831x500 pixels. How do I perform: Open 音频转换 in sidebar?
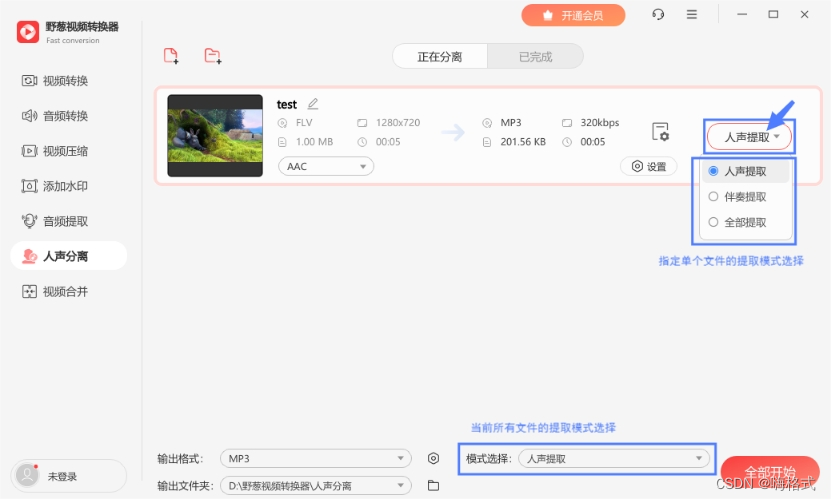pyautogui.click(x=55, y=116)
